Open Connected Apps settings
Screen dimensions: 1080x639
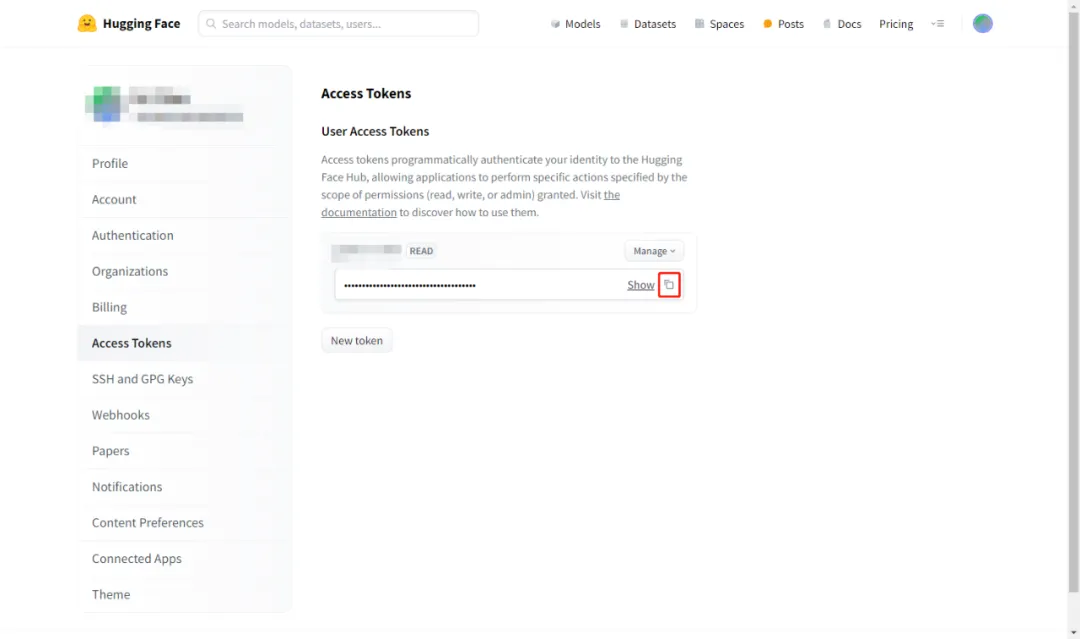(x=184, y=558)
